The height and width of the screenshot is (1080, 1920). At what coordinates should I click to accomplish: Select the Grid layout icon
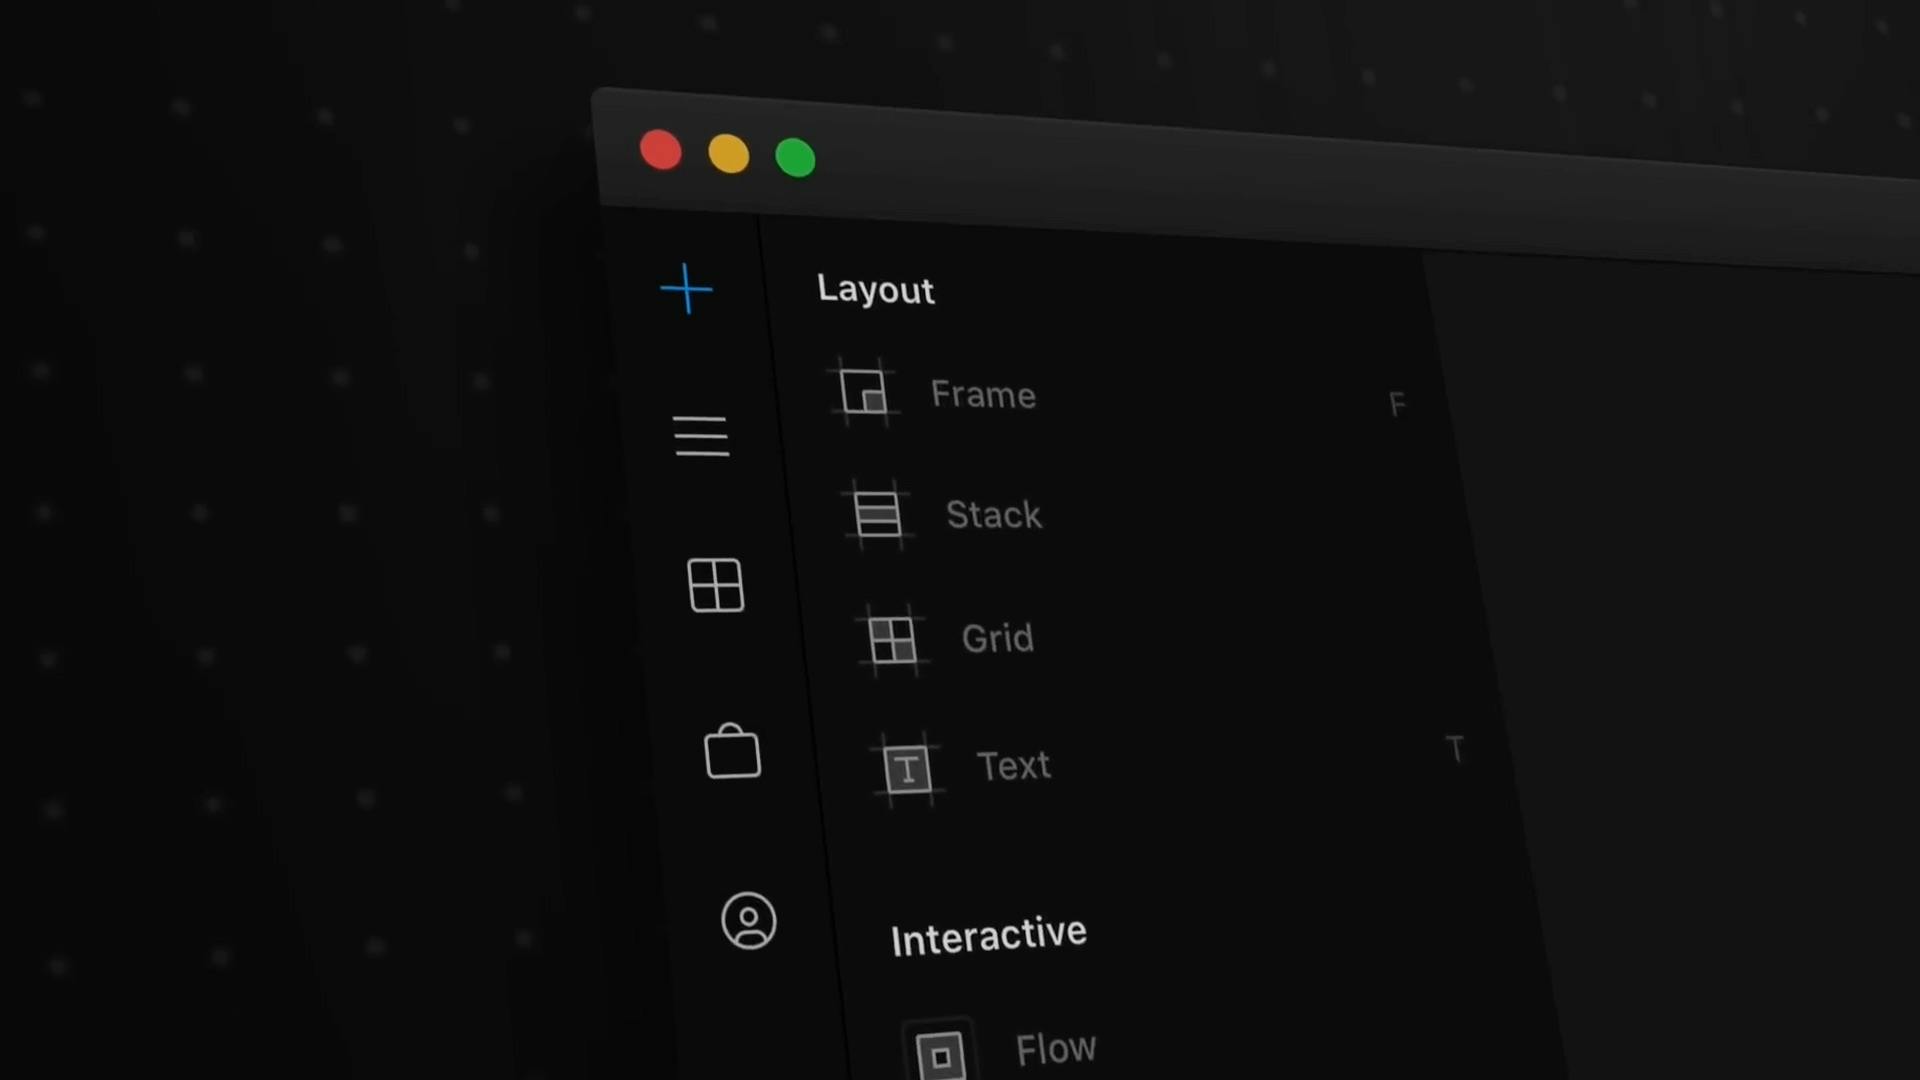pos(892,640)
